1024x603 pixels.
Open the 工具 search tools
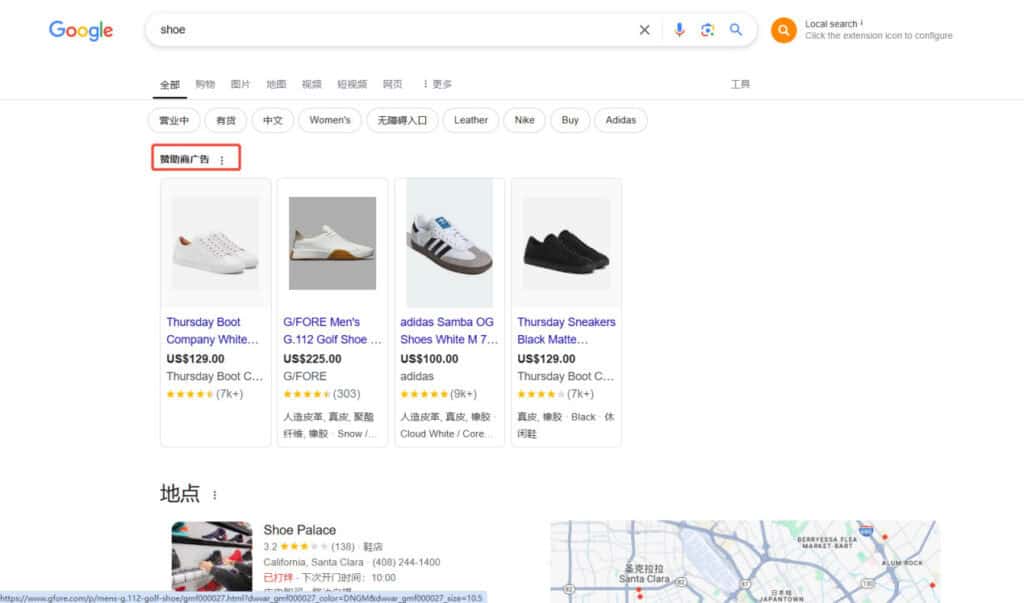740,84
